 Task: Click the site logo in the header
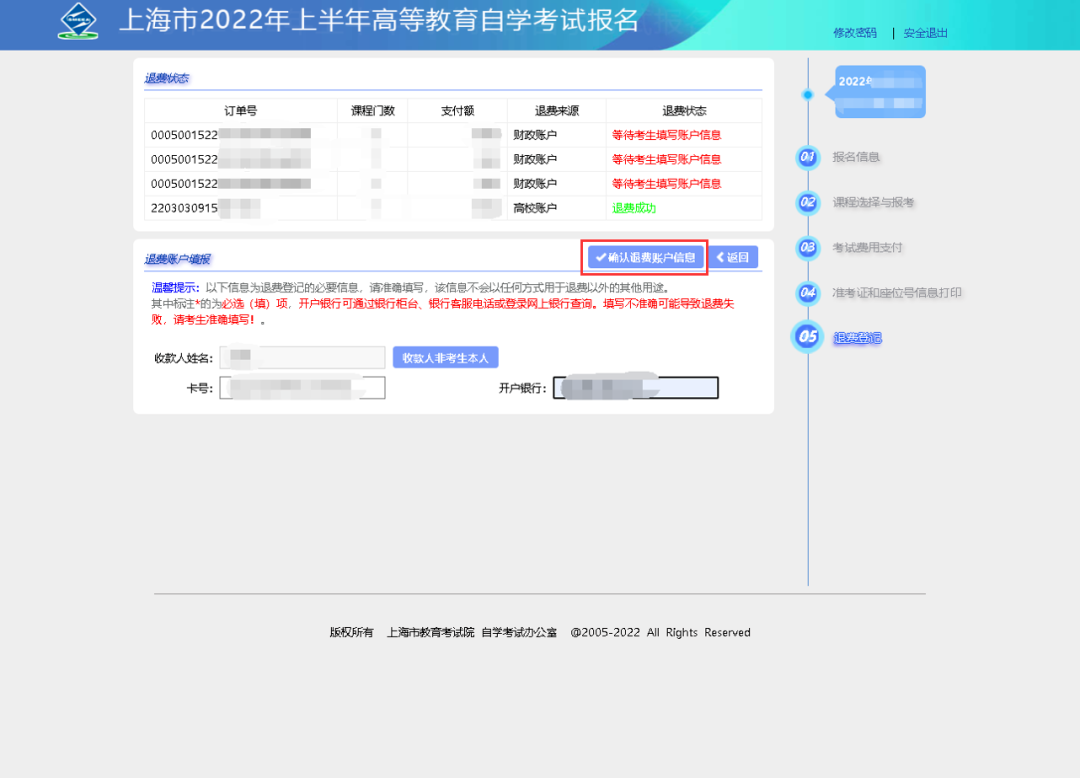click(x=77, y=21)
